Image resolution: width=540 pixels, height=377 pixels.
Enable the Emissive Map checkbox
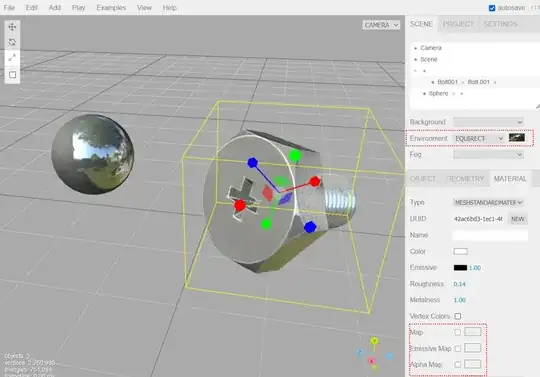pos(458,348)
